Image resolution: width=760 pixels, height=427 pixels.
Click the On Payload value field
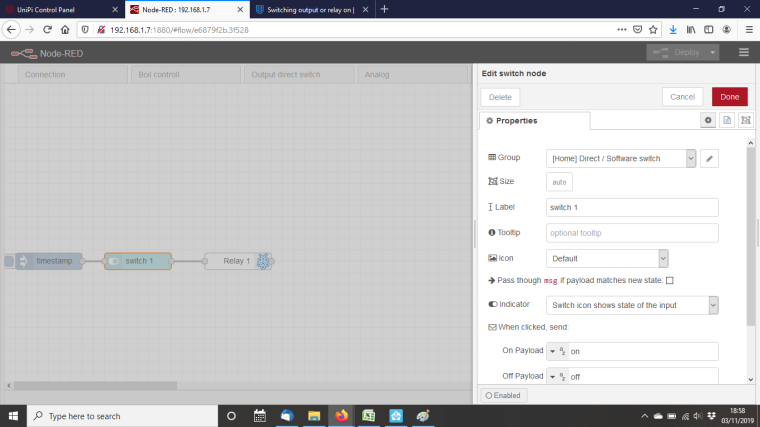tap(643, 351)
